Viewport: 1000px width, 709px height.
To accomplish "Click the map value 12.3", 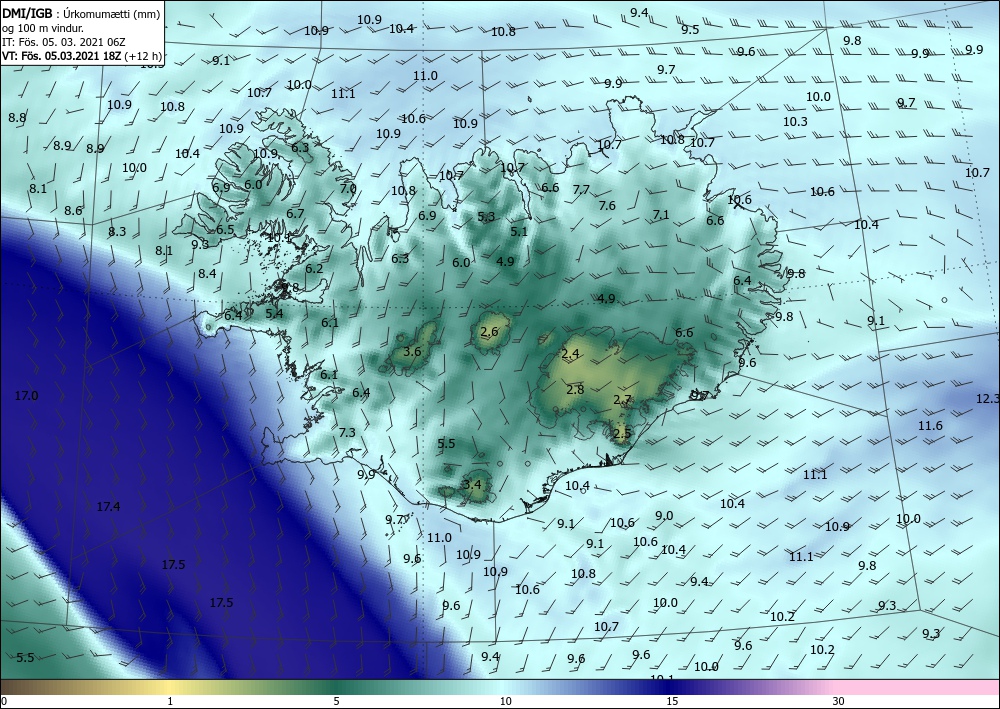I will click(x=987, y=398).
